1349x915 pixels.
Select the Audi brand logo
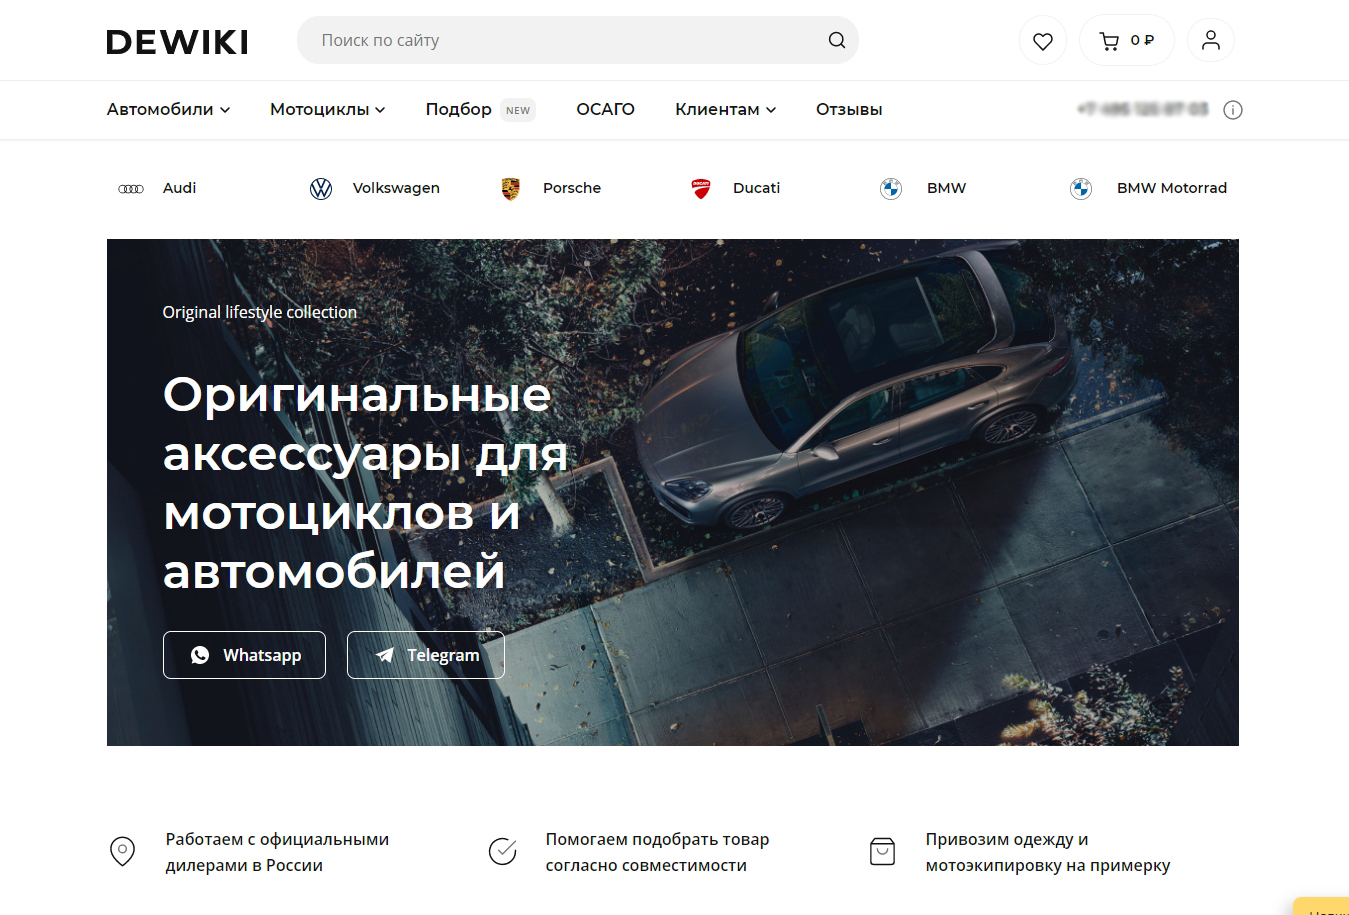click(131, 188)
